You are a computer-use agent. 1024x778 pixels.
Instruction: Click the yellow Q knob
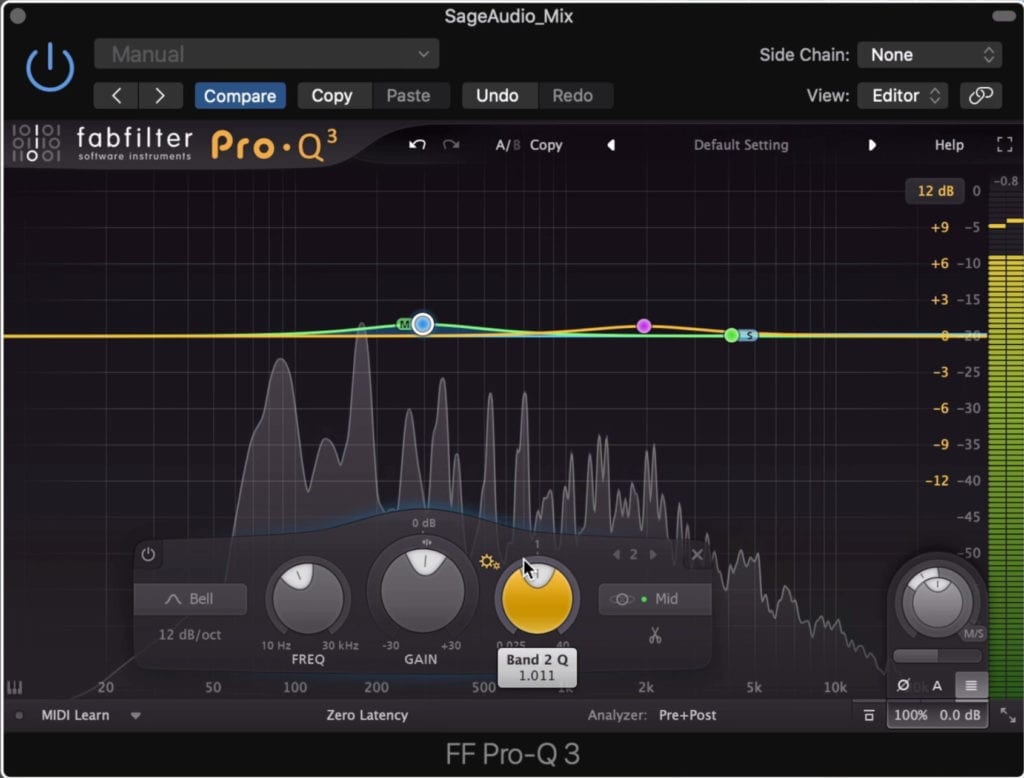(537, 598)
